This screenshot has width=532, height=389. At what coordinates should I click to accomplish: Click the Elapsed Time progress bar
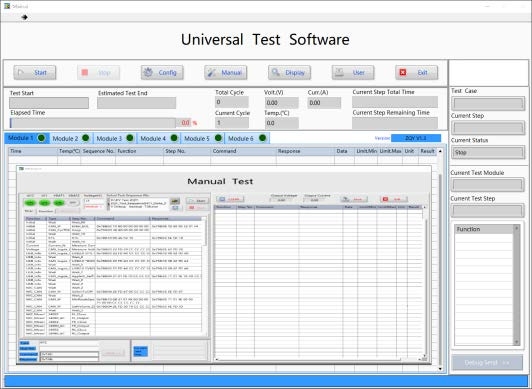93,123
